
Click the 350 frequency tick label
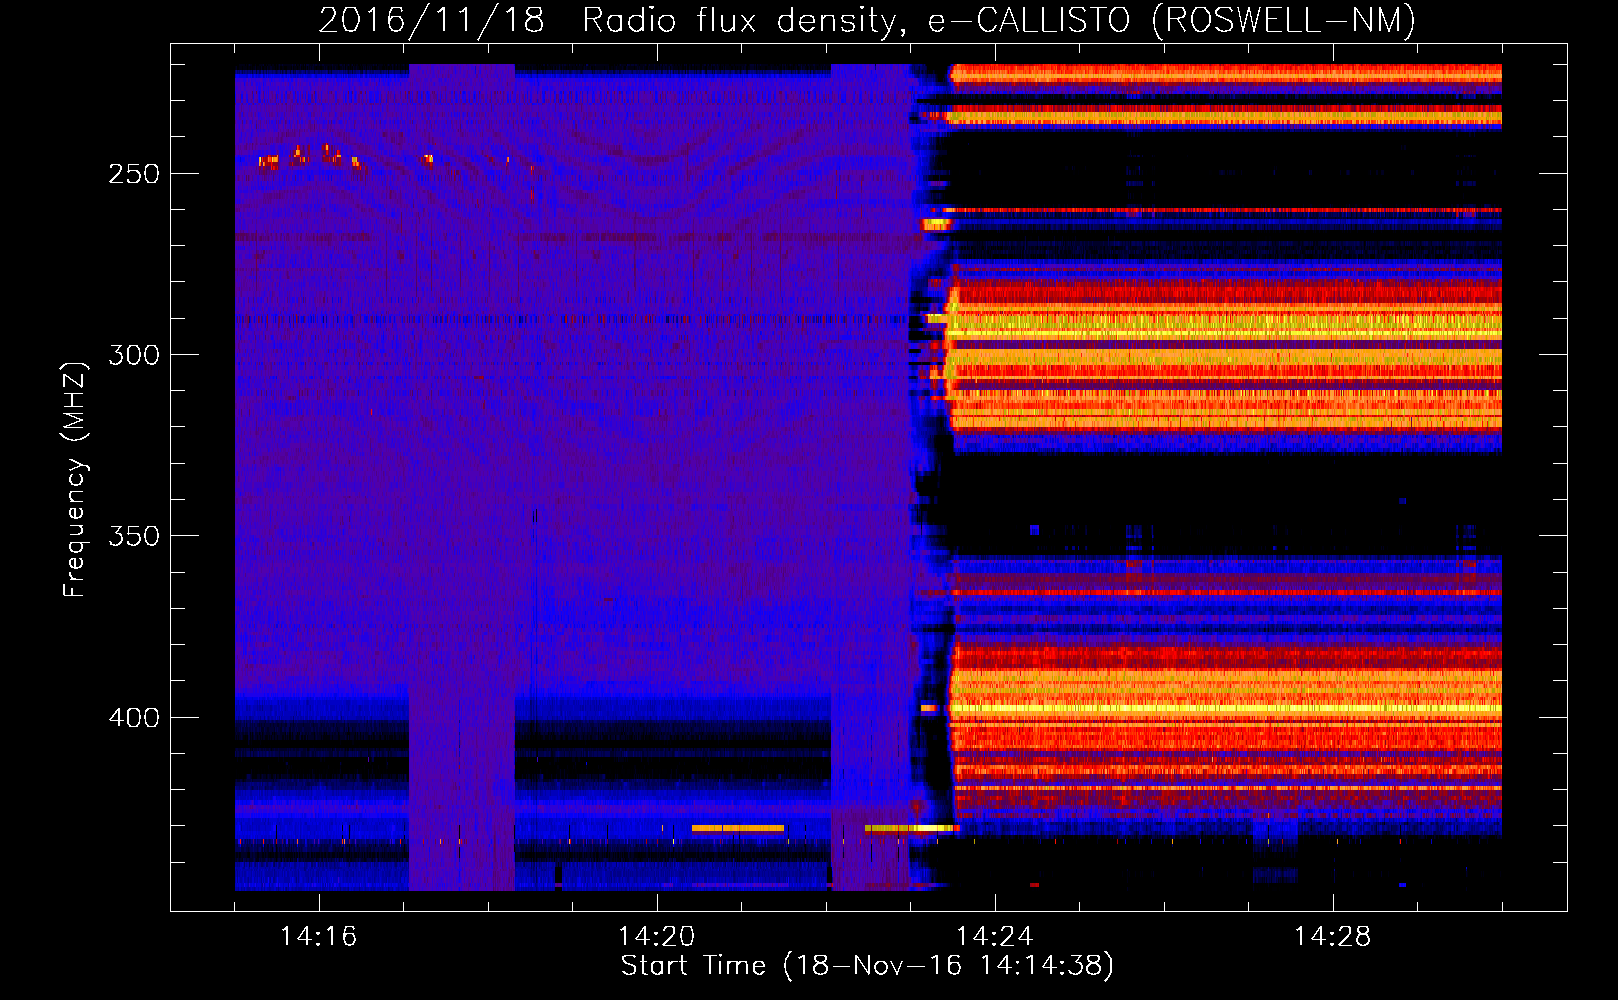coord(134,536)
